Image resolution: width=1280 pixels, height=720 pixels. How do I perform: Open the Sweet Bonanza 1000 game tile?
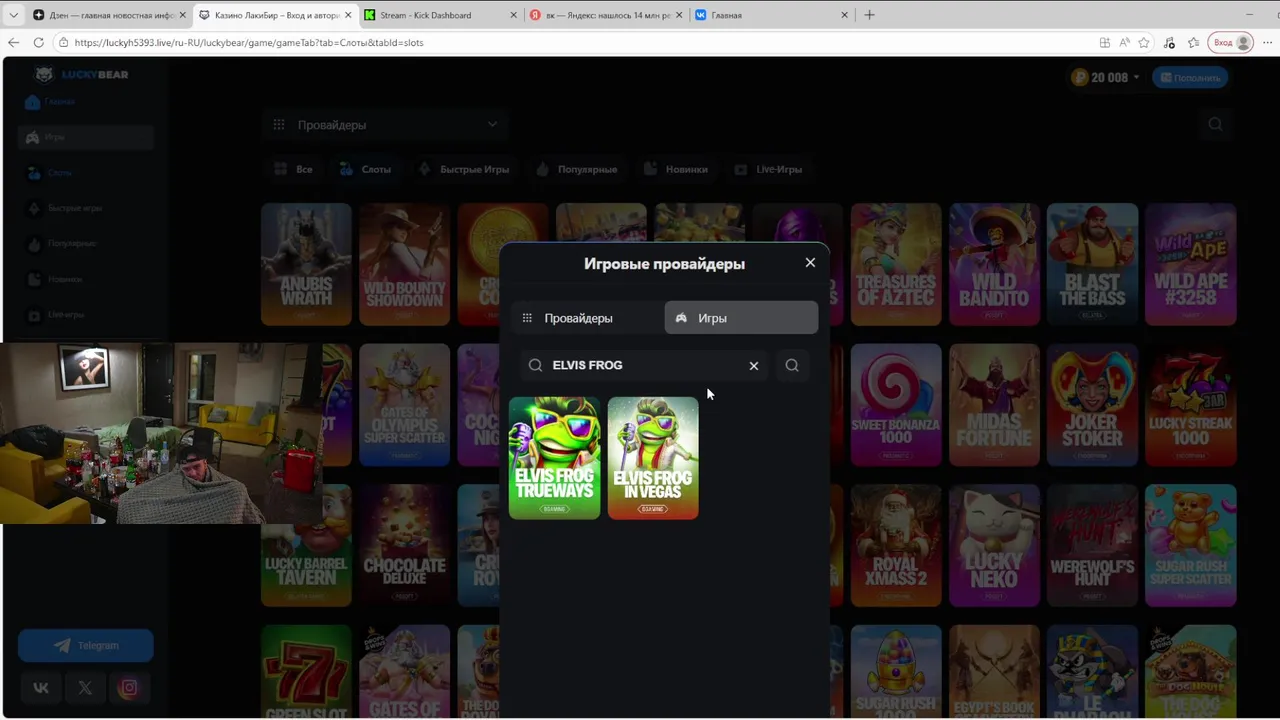click(896, 405)
